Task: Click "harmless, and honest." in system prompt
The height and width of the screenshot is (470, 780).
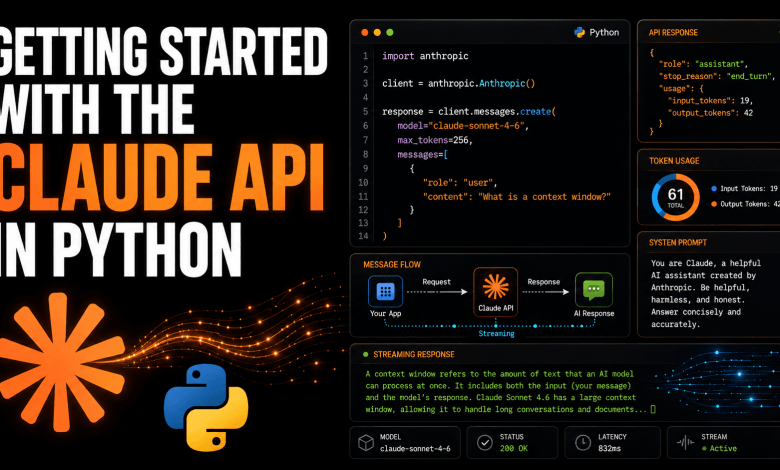Action: [698, 300]
